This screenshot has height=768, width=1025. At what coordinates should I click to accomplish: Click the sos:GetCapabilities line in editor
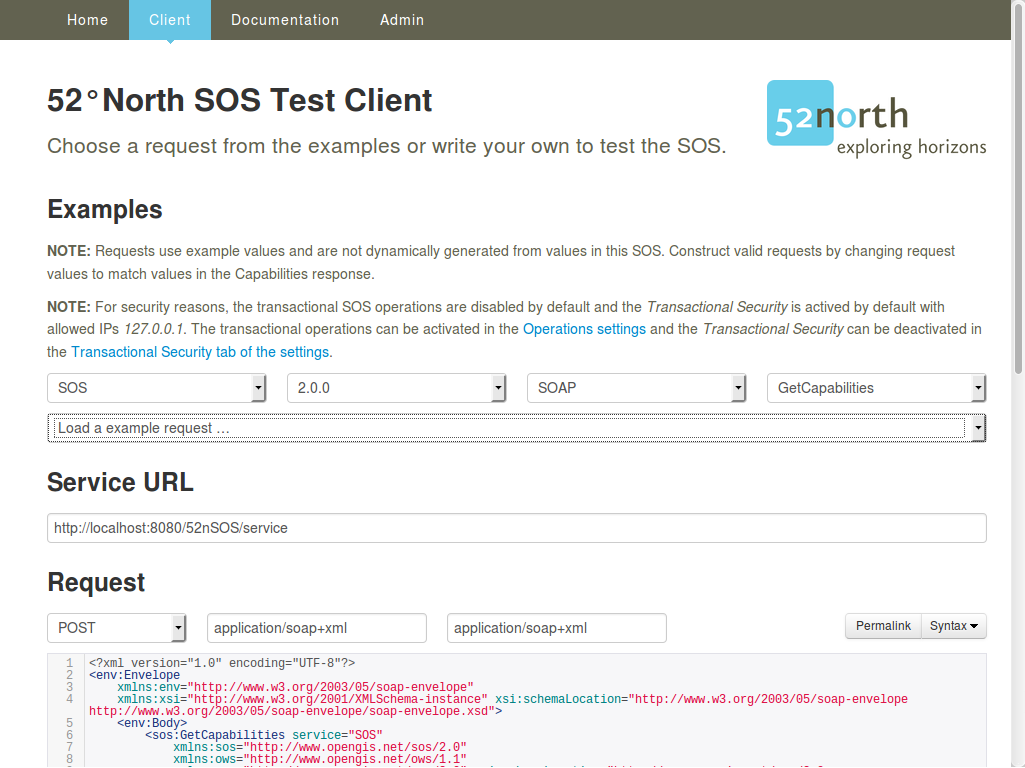click(264, 735)
